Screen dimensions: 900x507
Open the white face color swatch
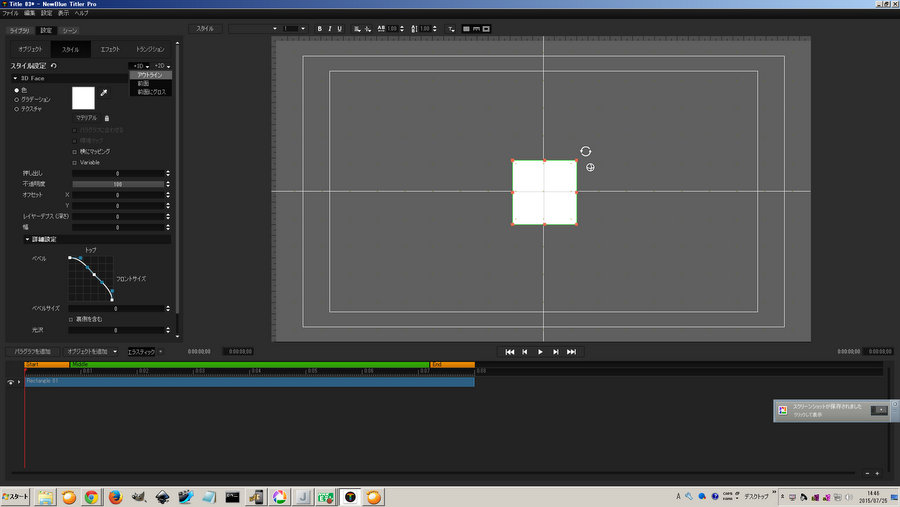point(83,98)
